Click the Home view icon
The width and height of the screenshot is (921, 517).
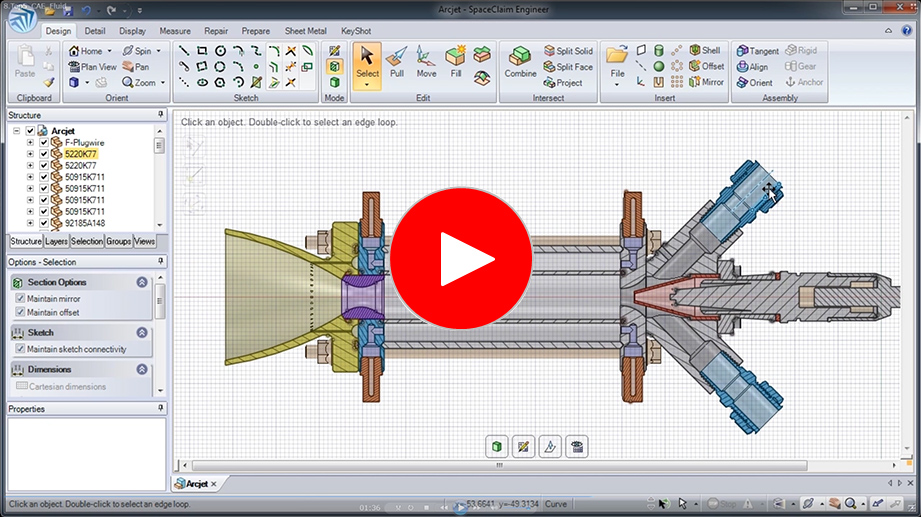74,51
